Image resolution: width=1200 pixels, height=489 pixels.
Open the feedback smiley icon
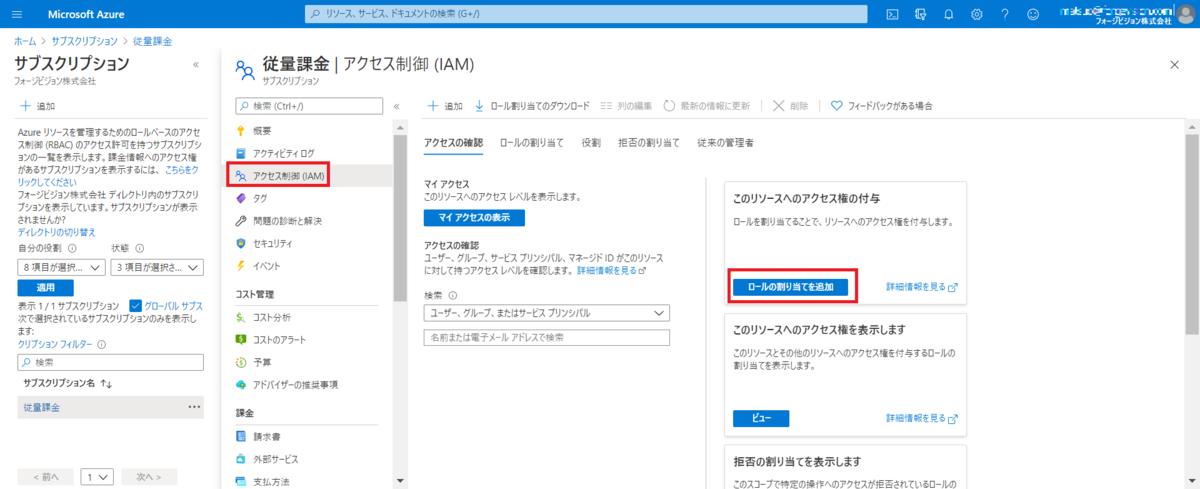click(x=1033, y=14)
